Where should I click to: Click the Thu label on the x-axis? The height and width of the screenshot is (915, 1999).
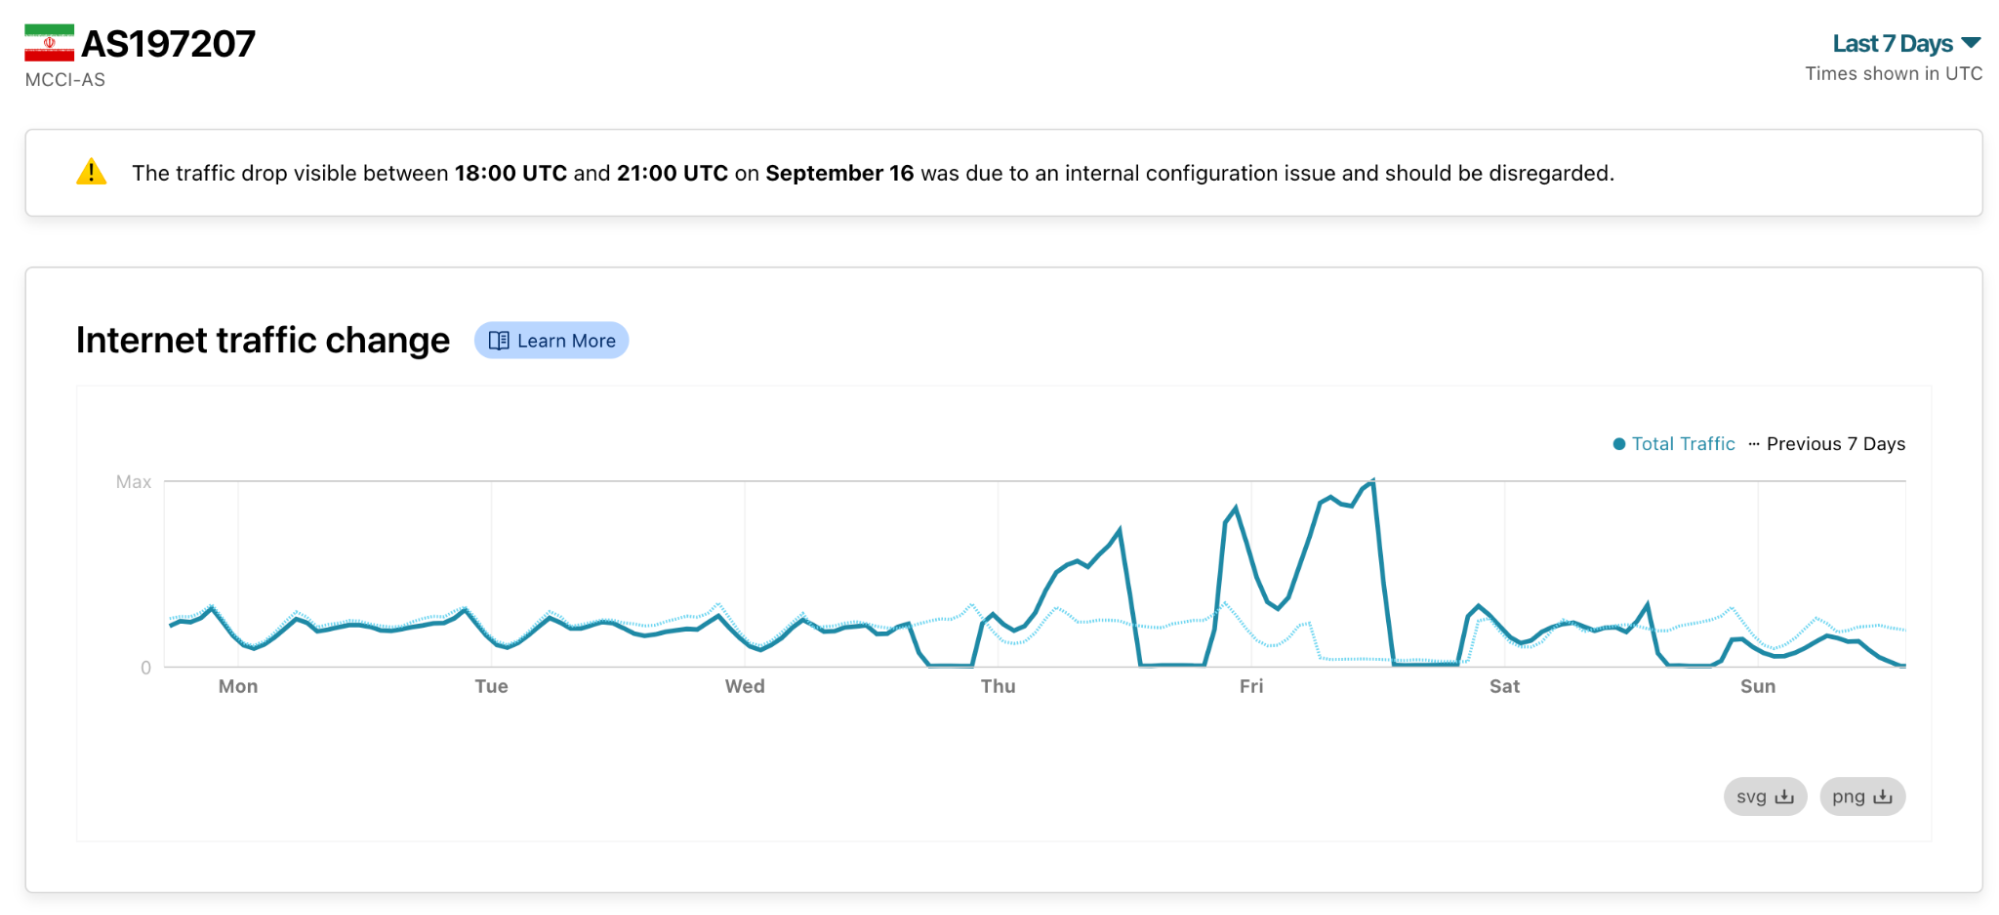coord(997,686)
